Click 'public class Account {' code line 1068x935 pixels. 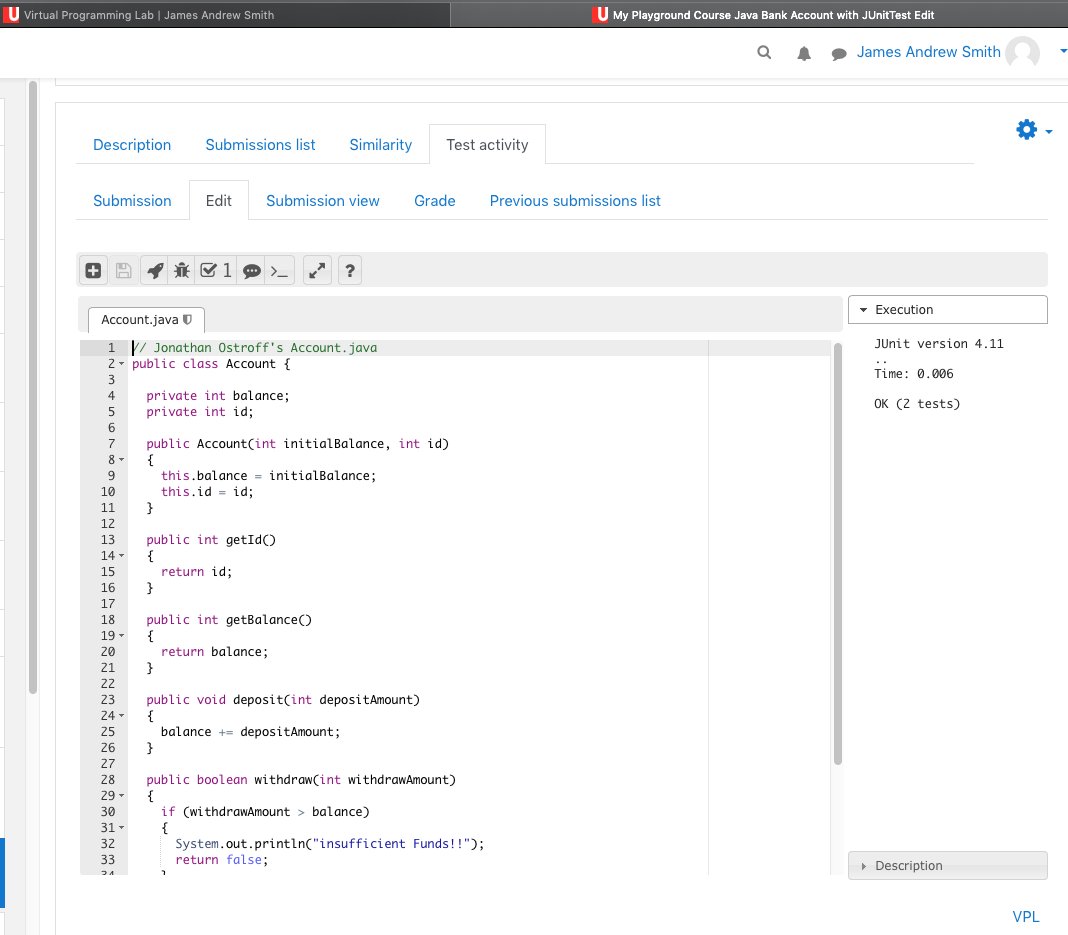point(211,364)
